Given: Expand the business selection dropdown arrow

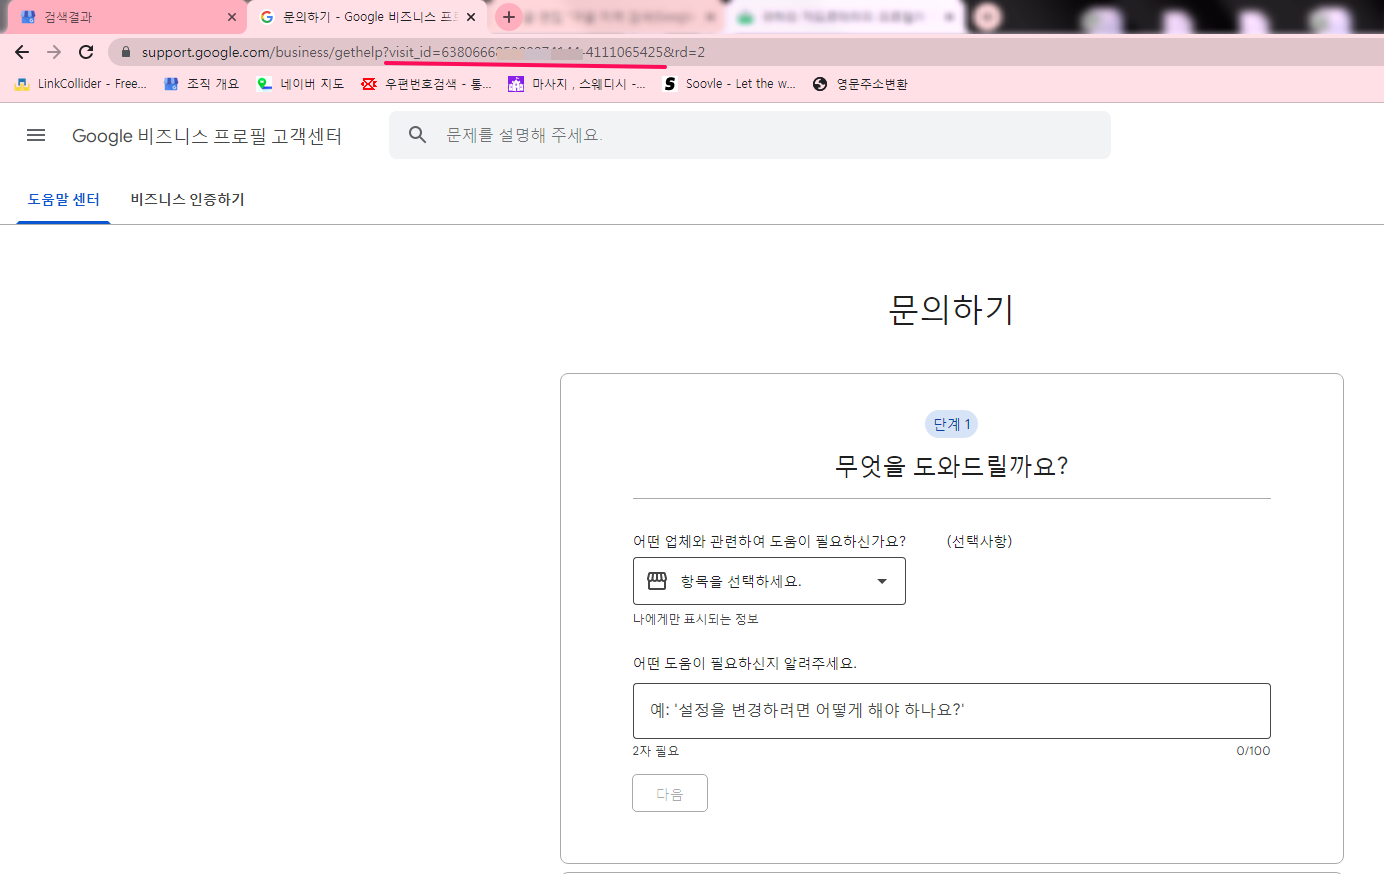Looking at the screenshot, I should click(881, 580).
